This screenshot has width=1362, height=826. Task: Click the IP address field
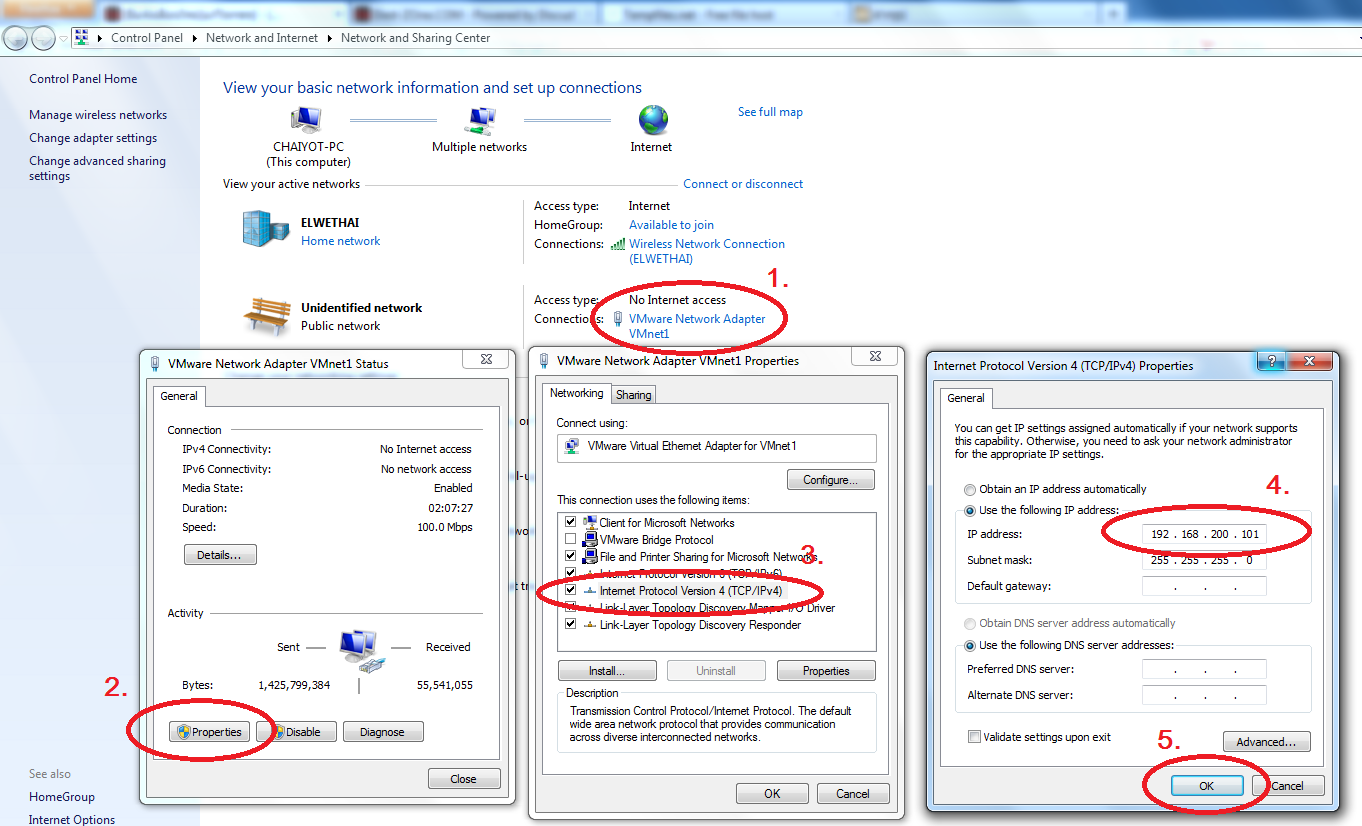[1204, 534]
